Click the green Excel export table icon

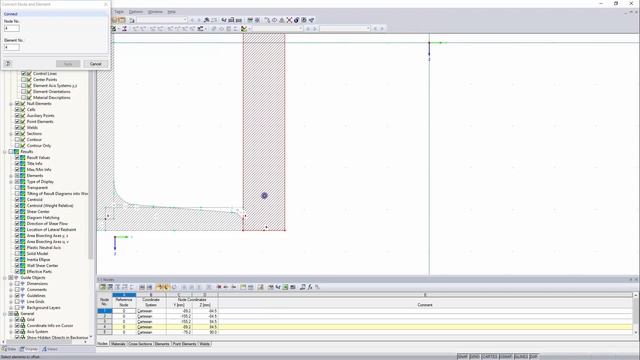285,287
